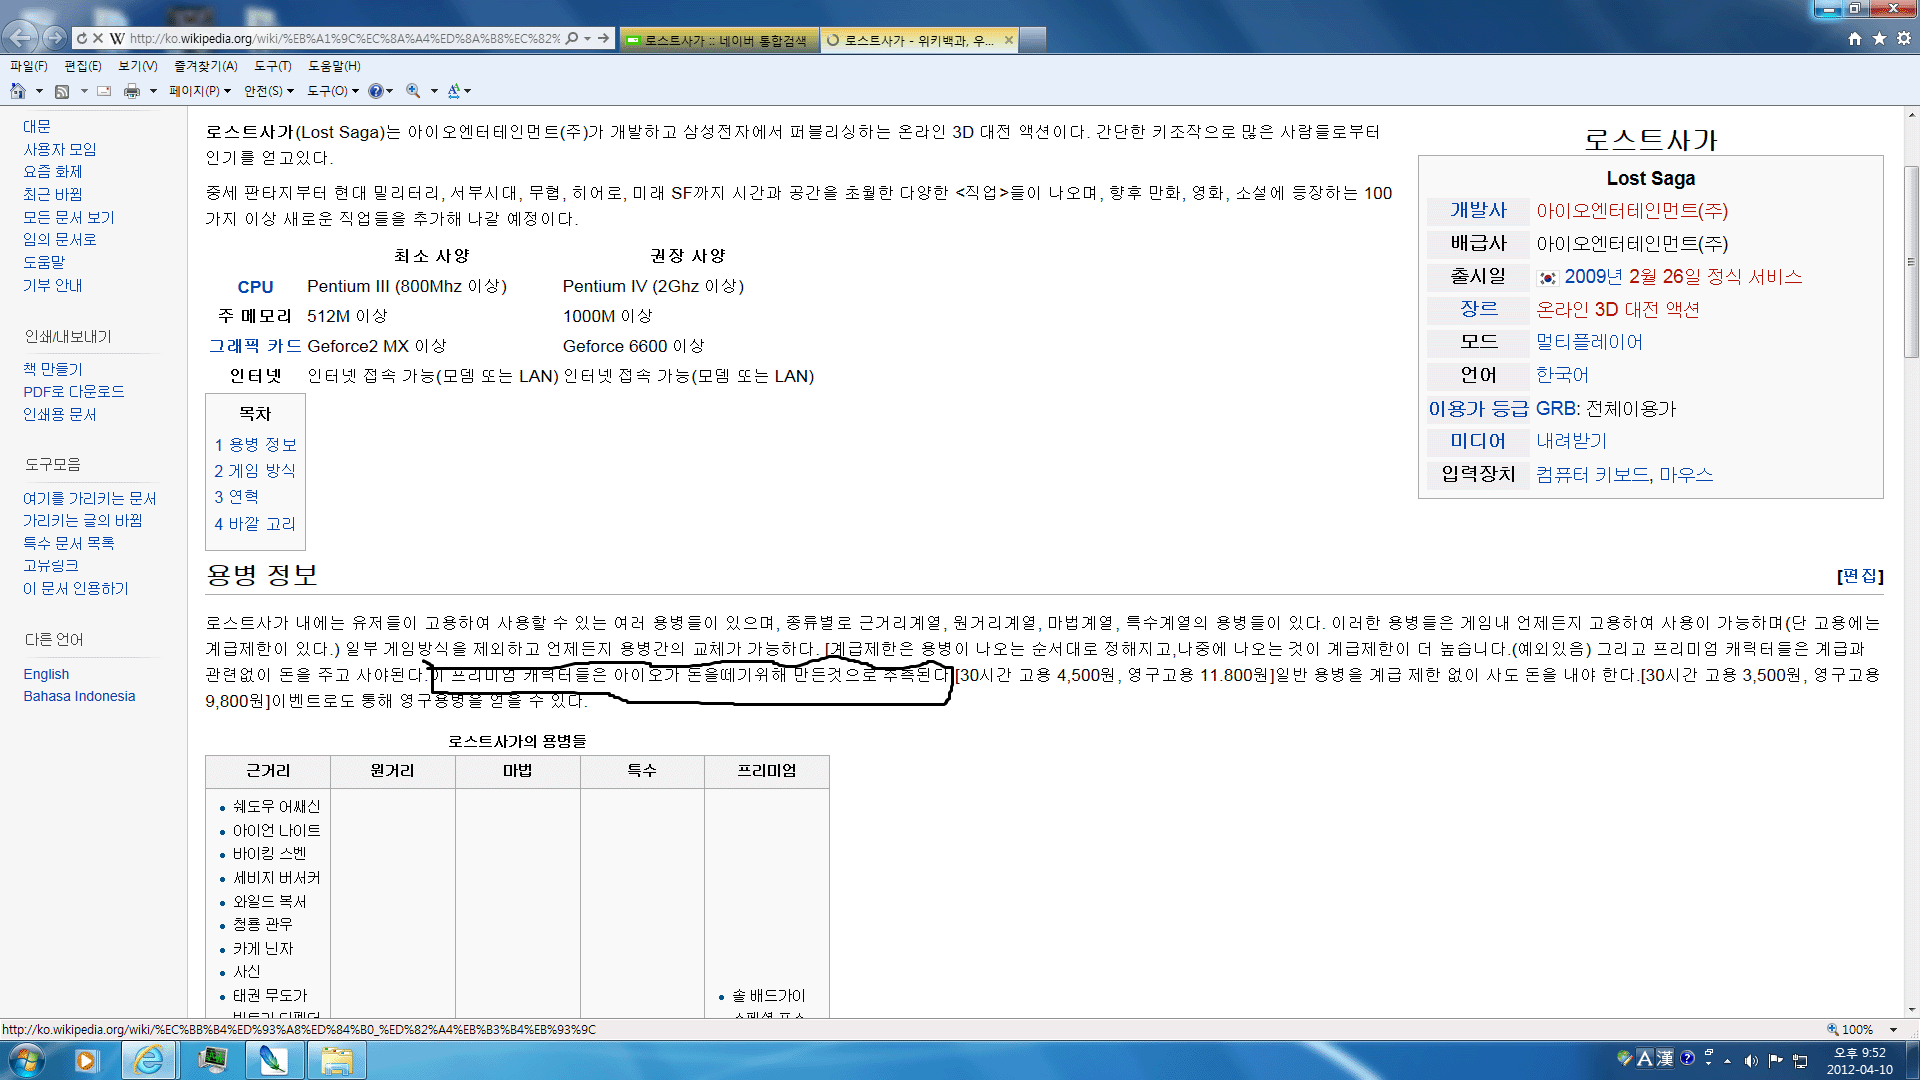Refresh the page with the reload icon
This screenshot has height=1080, width=1920.
pyautogui.click(x=82, y=38)
